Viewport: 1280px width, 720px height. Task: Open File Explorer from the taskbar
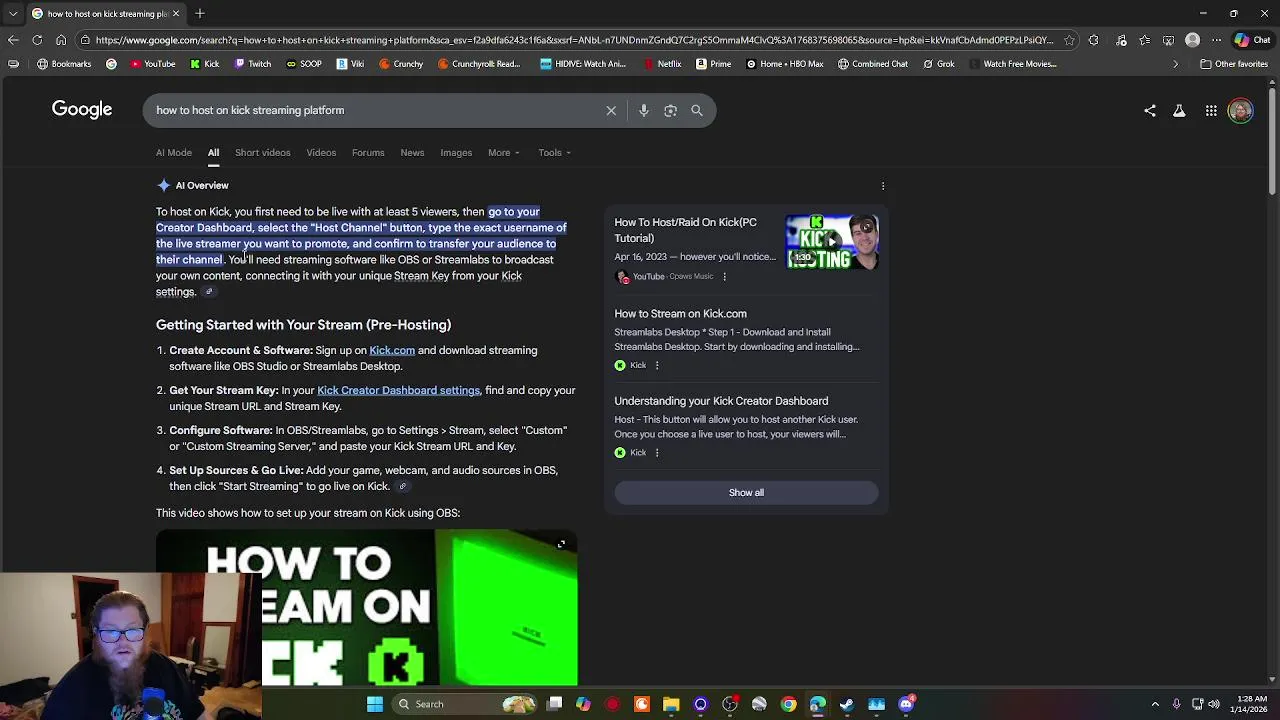(x=671, y=704)
